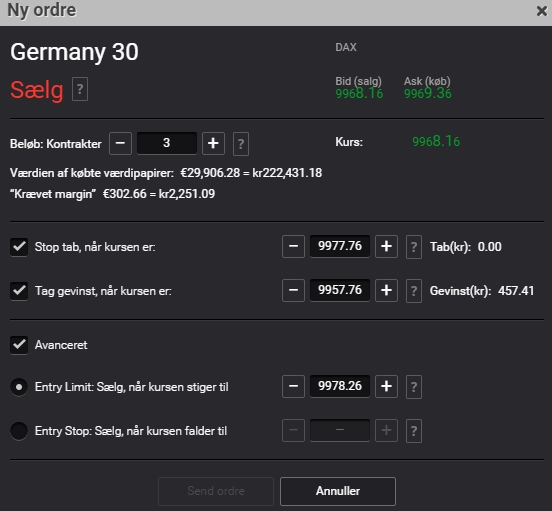The height and width of the screenshot is (511, 552).
Task: Increase the Kontrakter amount with plus
Action: tap(213, 143)
